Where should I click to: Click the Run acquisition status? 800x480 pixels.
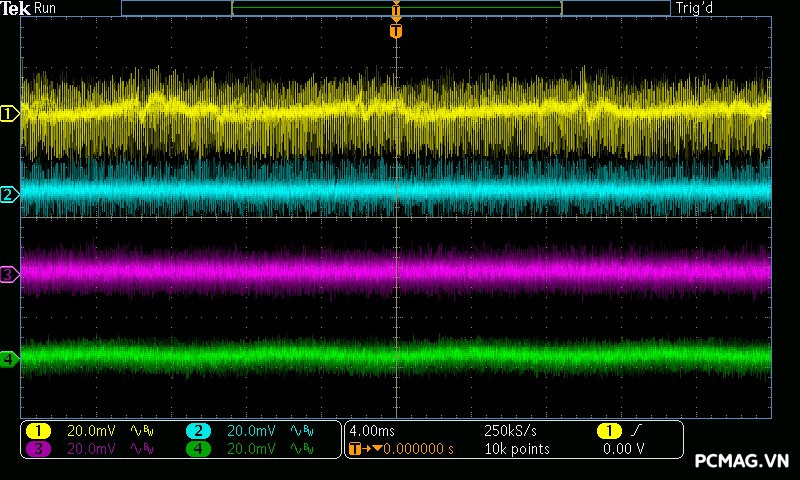point(45,9)
